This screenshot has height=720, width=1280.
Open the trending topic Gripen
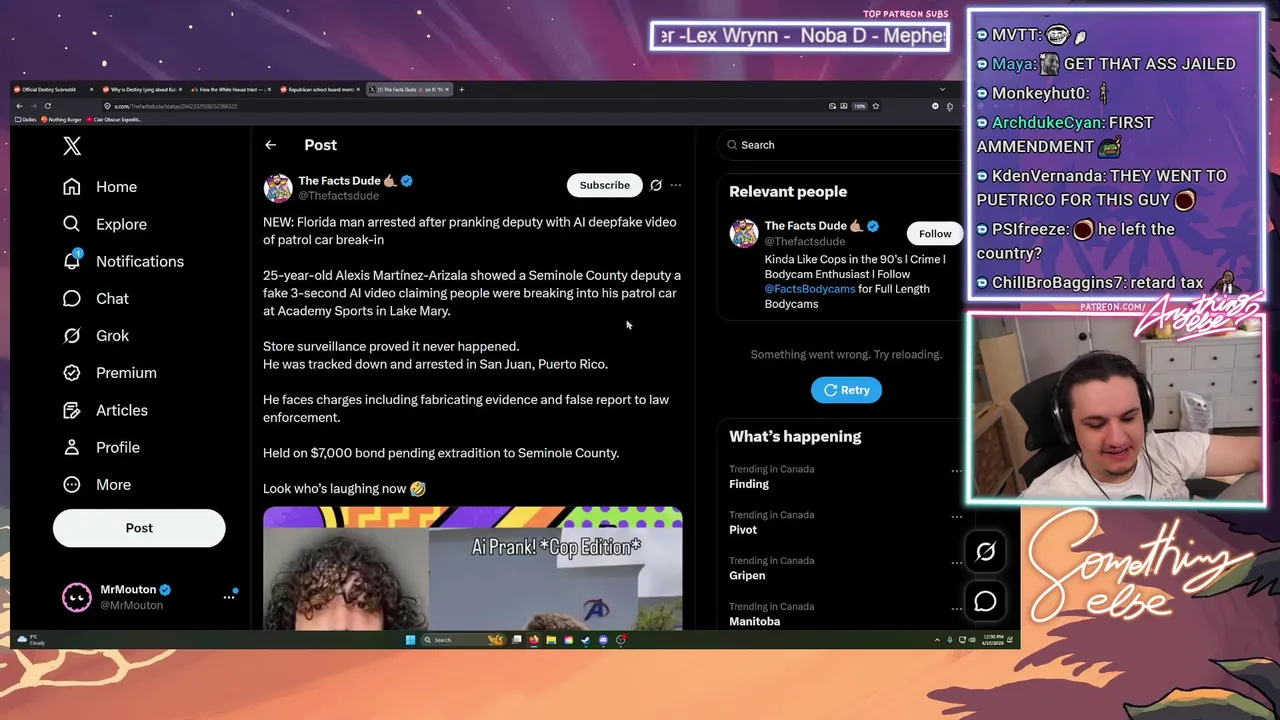coord(747,576)
